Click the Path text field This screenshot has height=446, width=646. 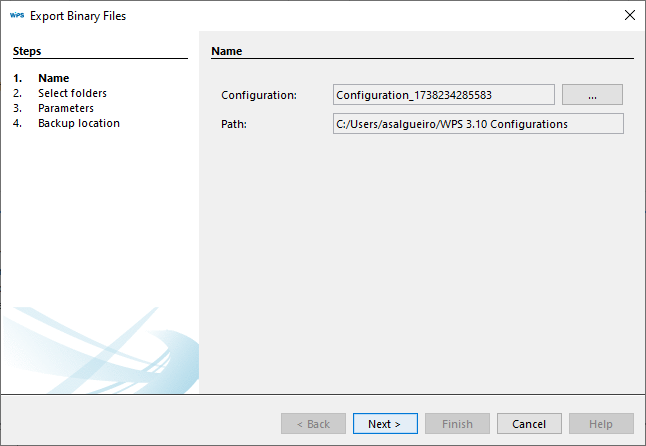[478, 124]
